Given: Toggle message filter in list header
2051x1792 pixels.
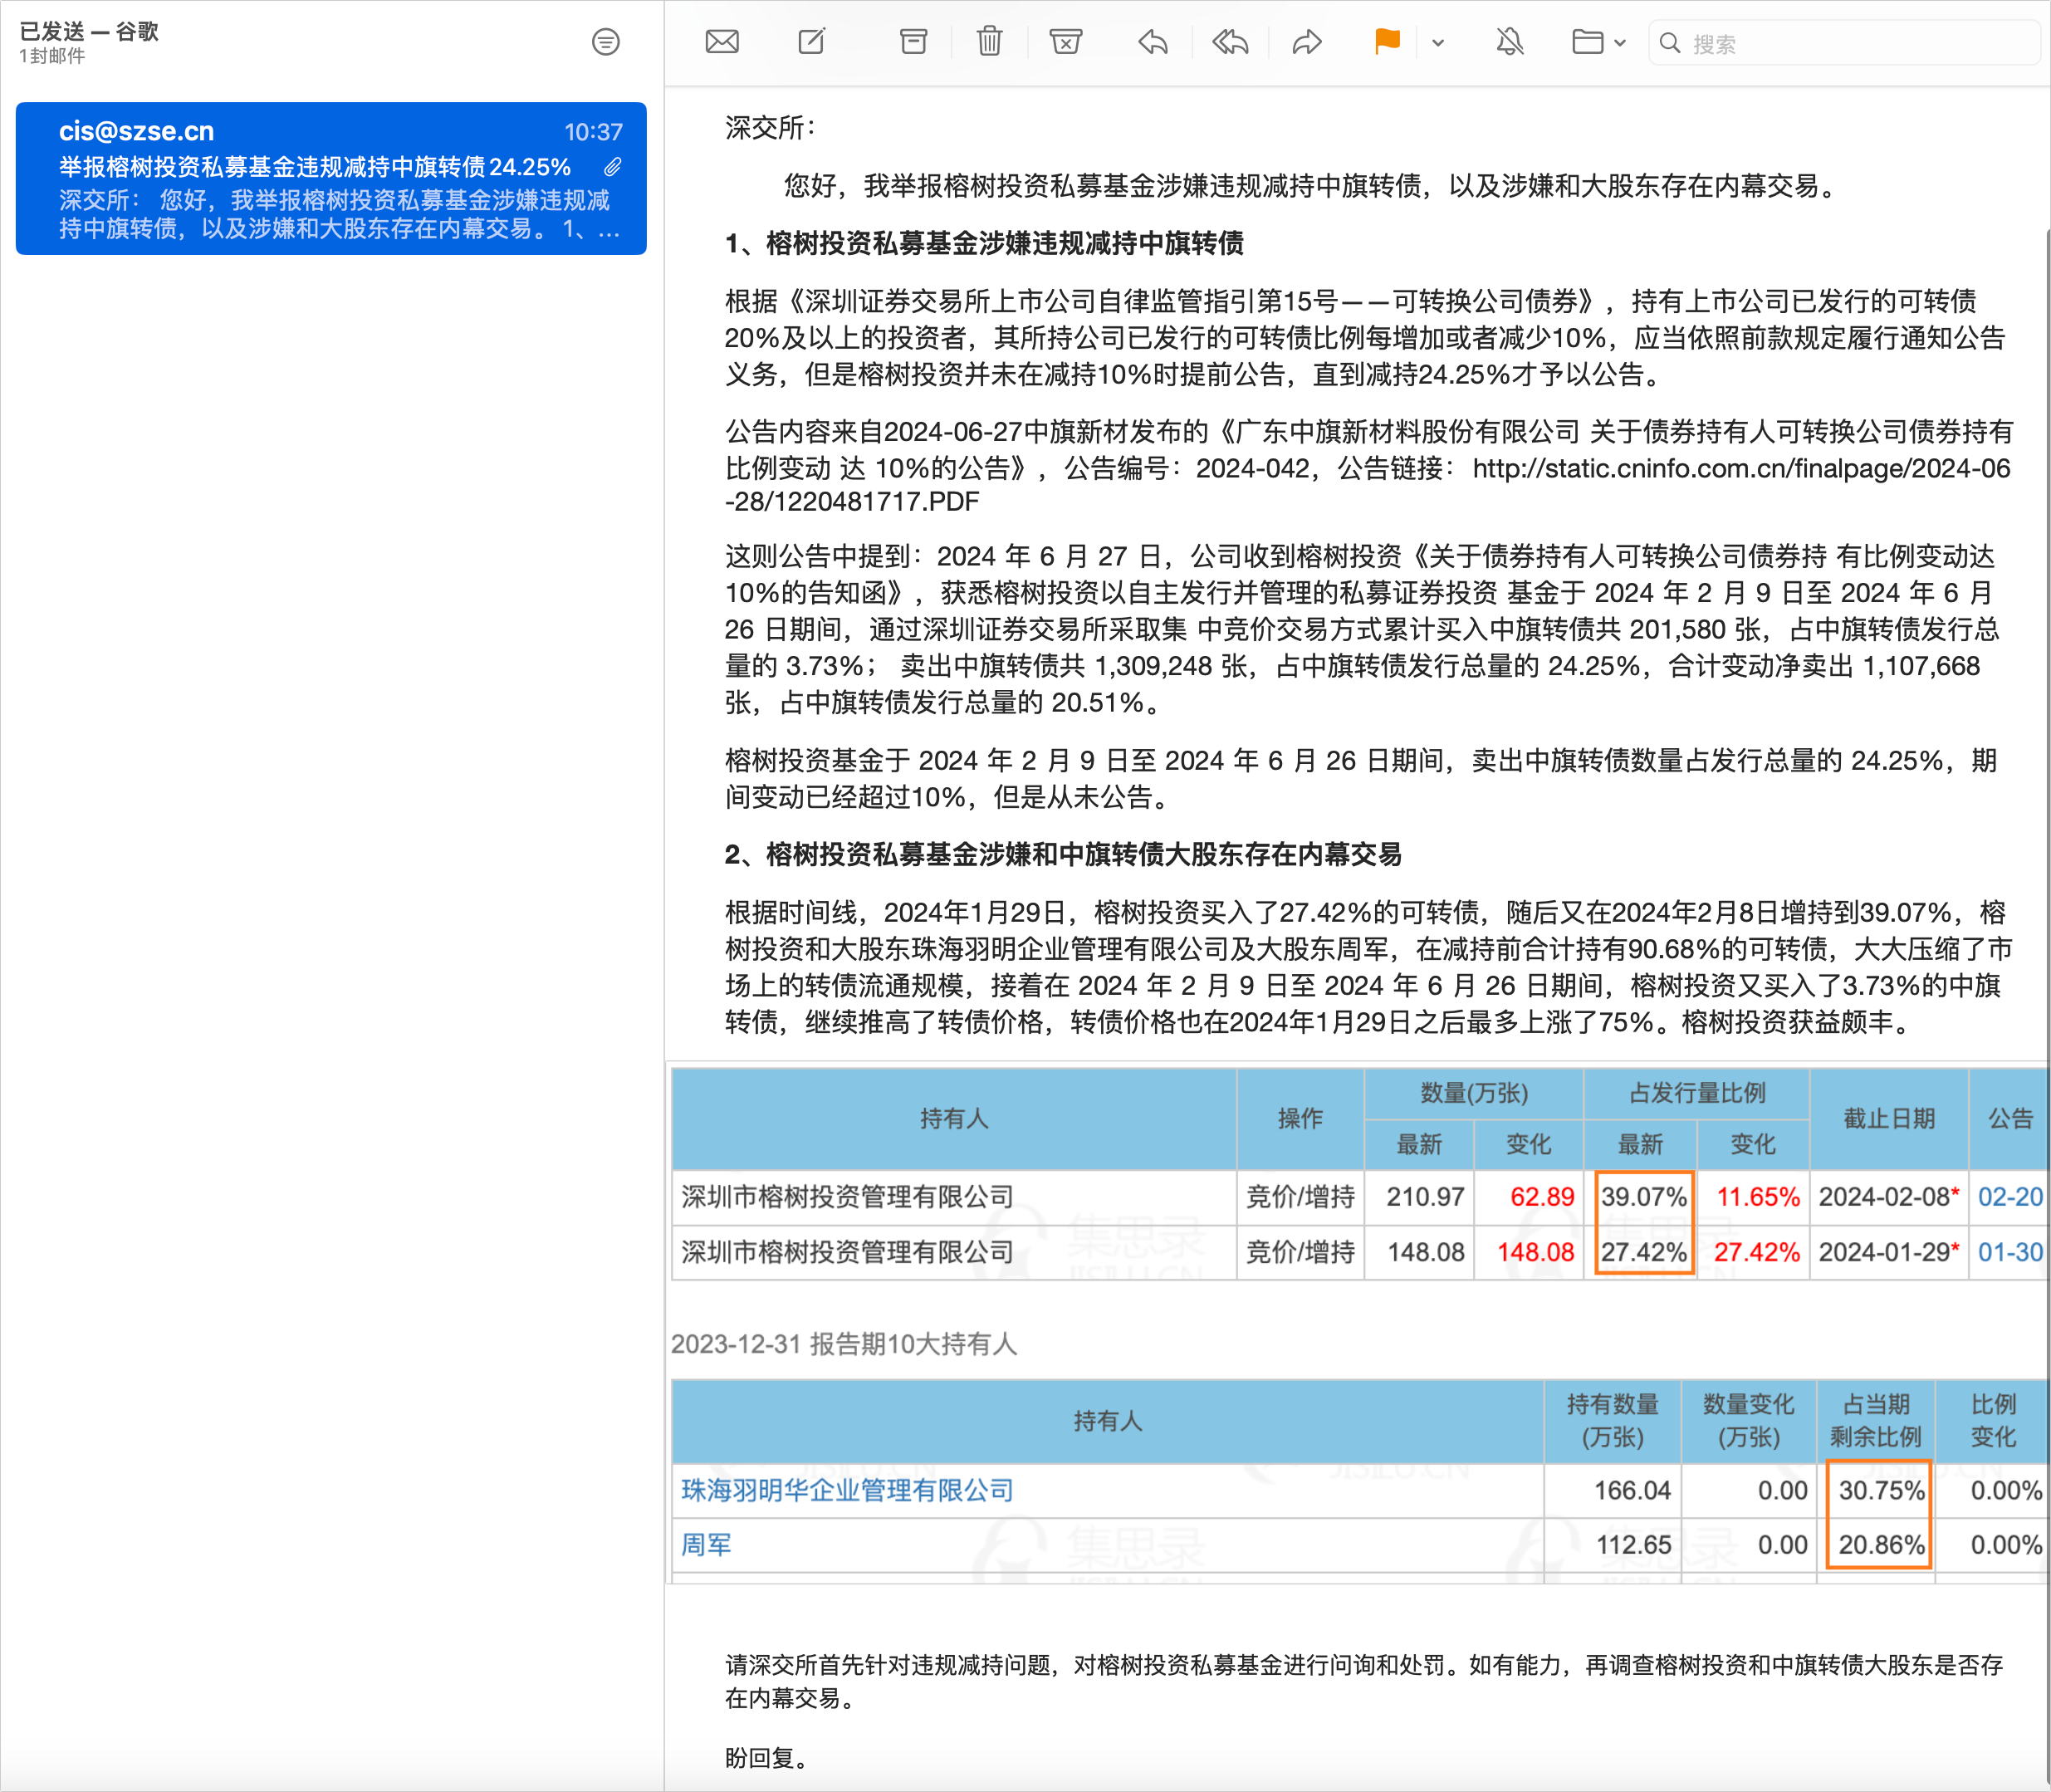Looking at the screenshot, I should (x=605, y=42).
